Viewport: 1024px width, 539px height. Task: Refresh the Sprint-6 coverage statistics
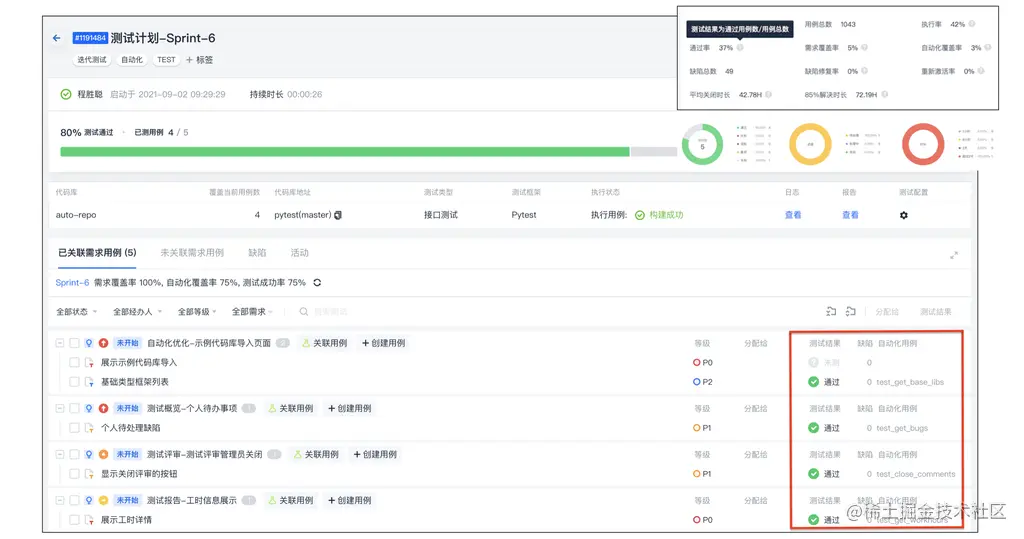coord(317,283)
